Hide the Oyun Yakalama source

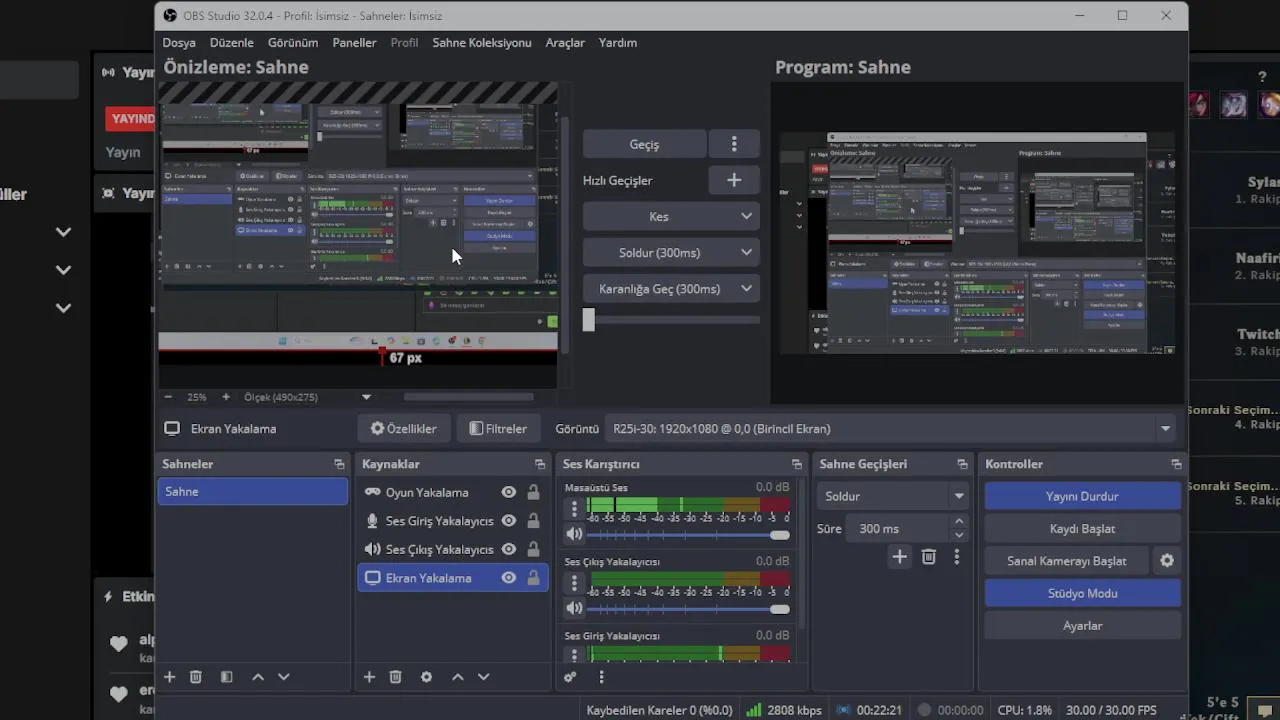pos(509,492)
